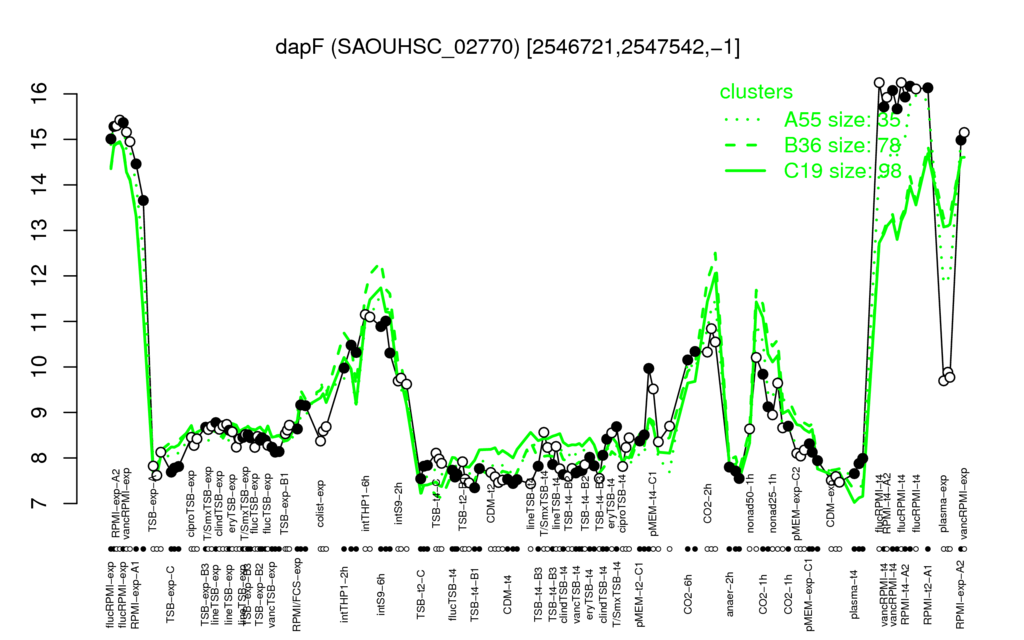Select the 'pMEM-t2-C1' x-axis label
Viewport: 1024px width, 640px height.
point(639,594)
